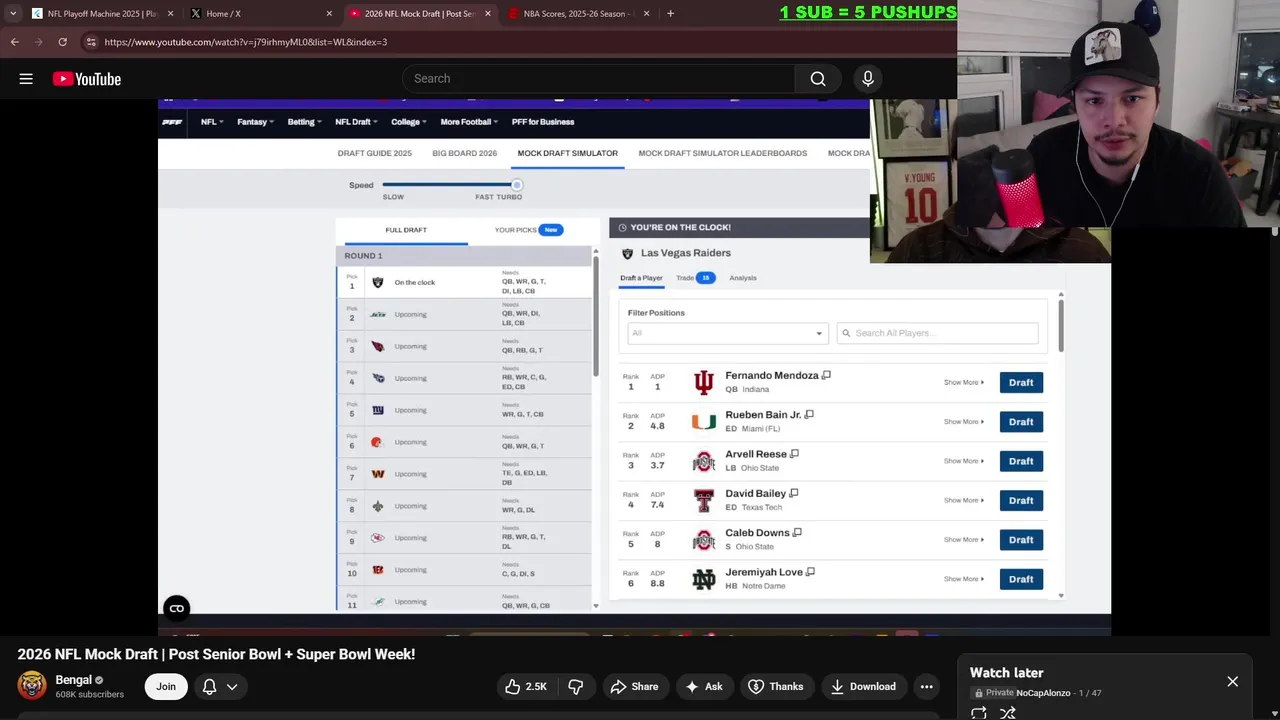
Task: Click the Speed slider handle near Fast Turbo
Action: pyautogui.click(x=516, y=185)
